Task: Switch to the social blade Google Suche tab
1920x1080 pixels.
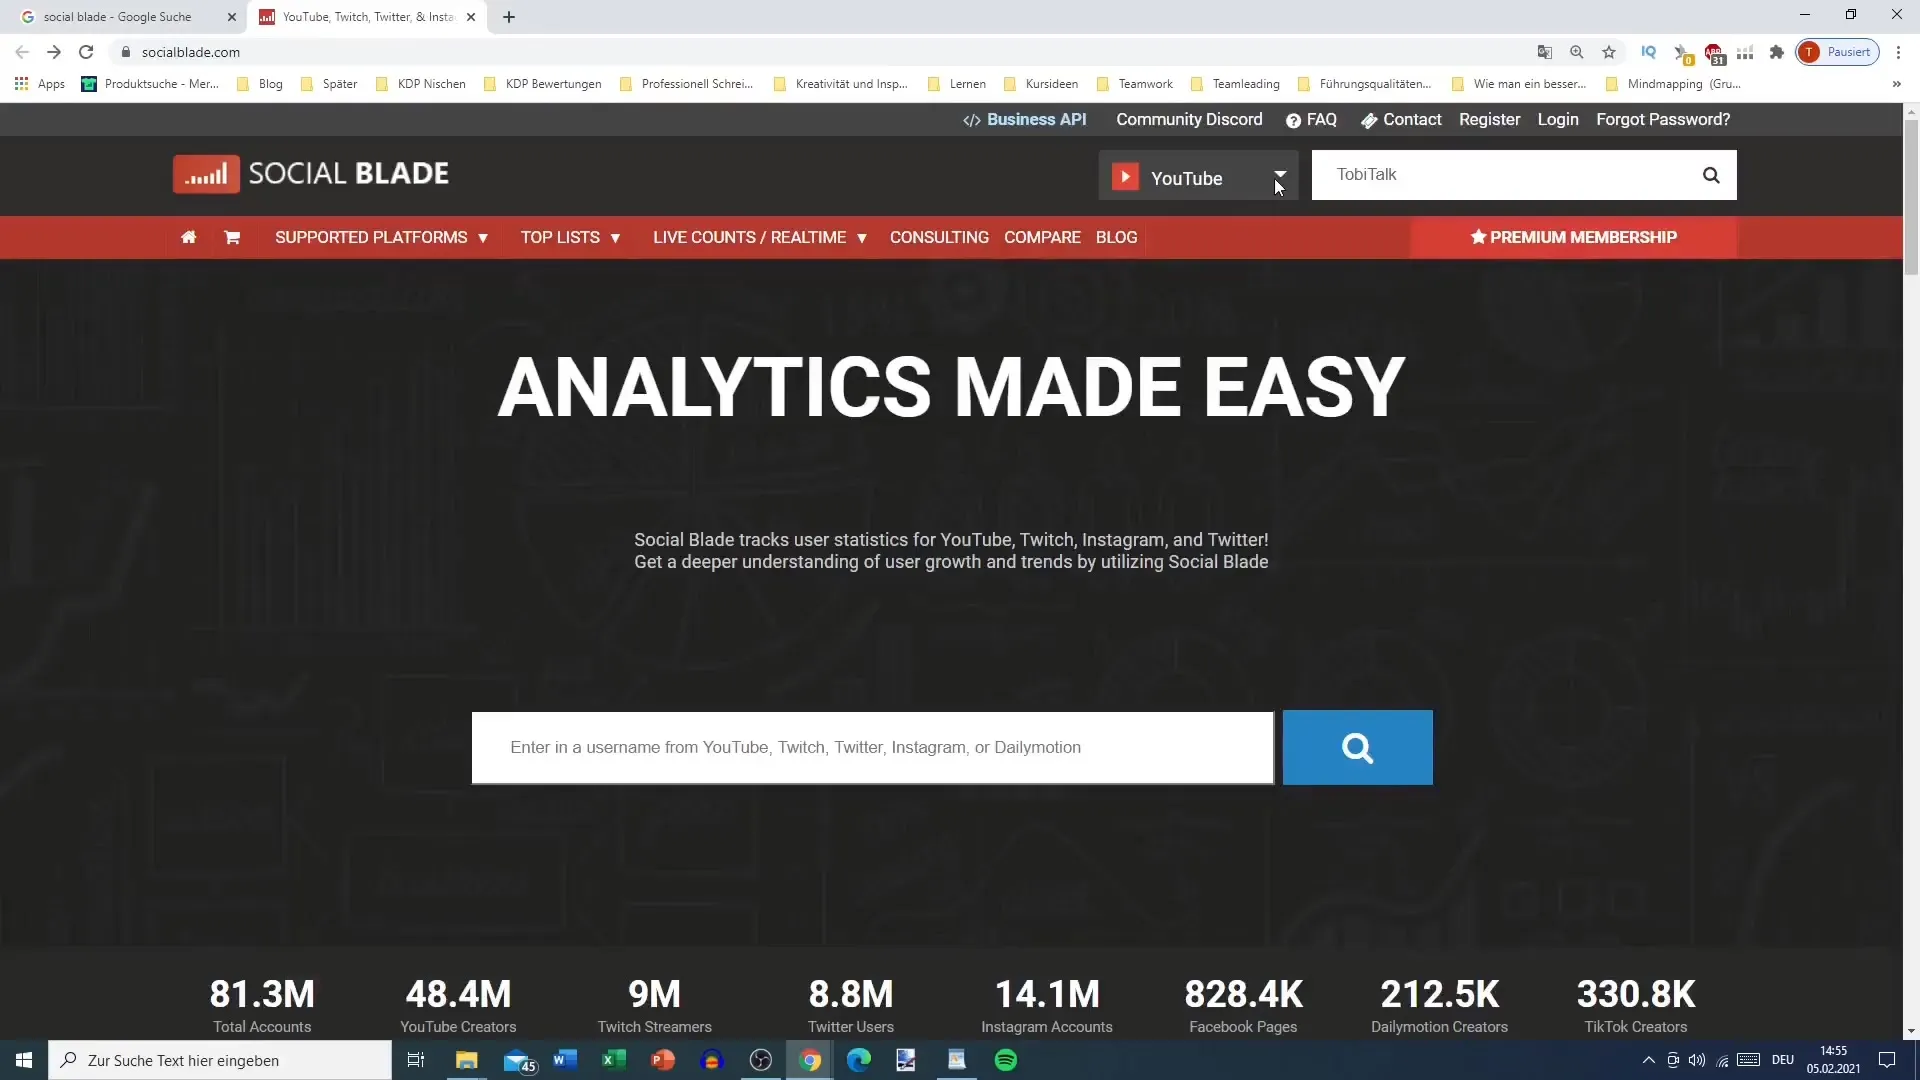Action: pos(119,17)
